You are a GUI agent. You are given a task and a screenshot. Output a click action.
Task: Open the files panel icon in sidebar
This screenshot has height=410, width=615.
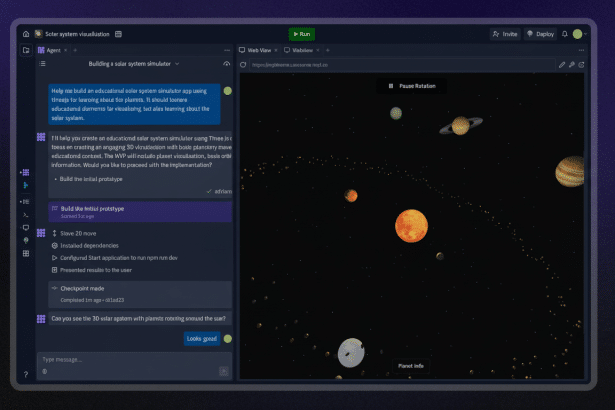26,50
